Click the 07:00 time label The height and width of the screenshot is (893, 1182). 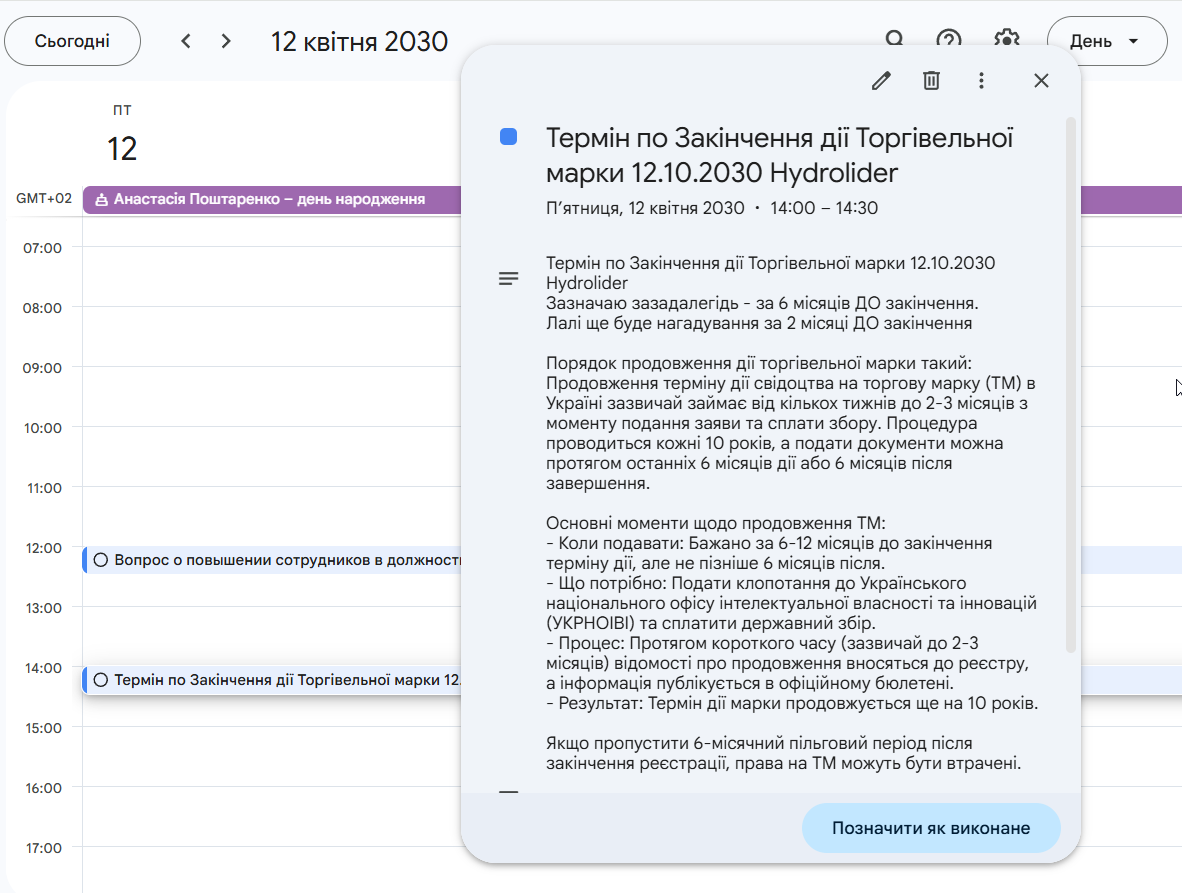[x=42, y=248]
